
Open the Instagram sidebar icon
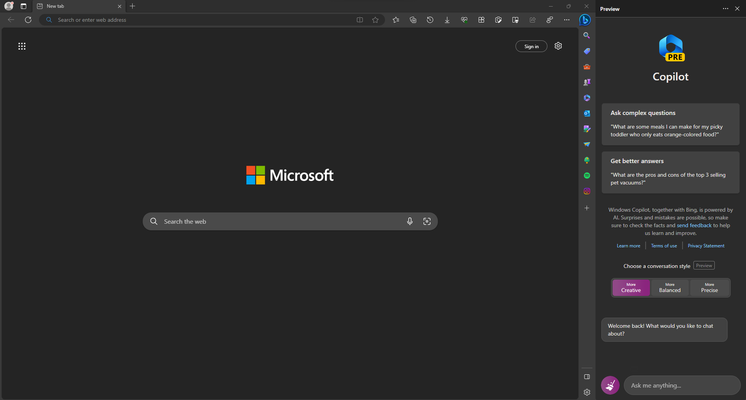pos(587,191)
